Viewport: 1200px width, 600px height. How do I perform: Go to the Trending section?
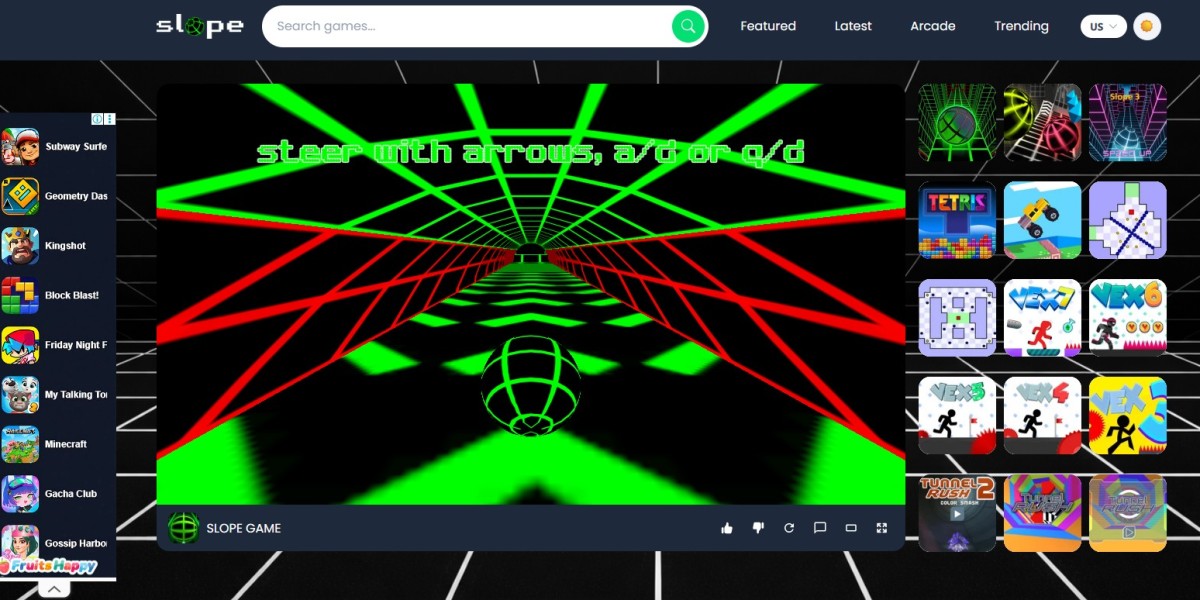click(1021, 26)
